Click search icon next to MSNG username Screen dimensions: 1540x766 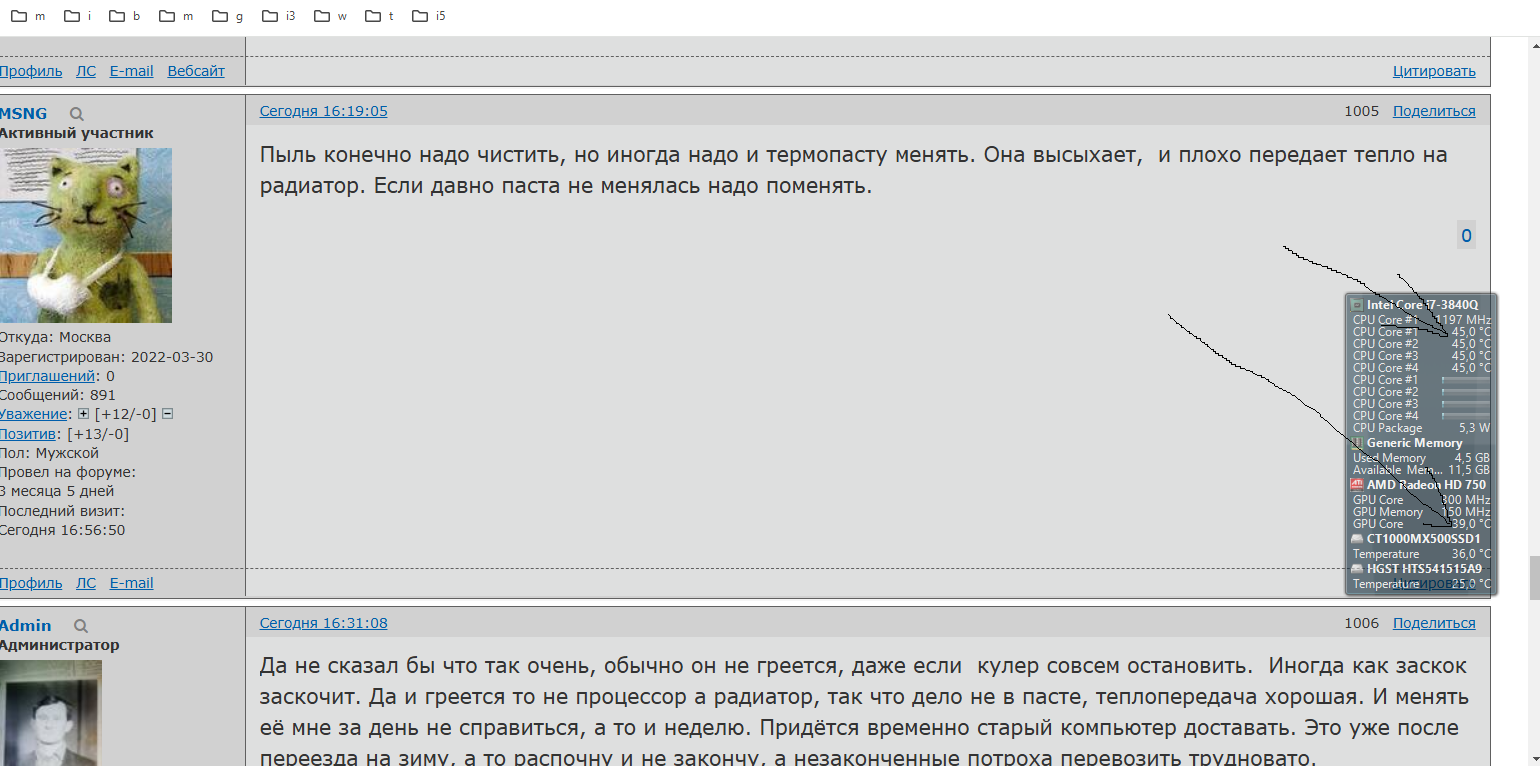point(77,114)
